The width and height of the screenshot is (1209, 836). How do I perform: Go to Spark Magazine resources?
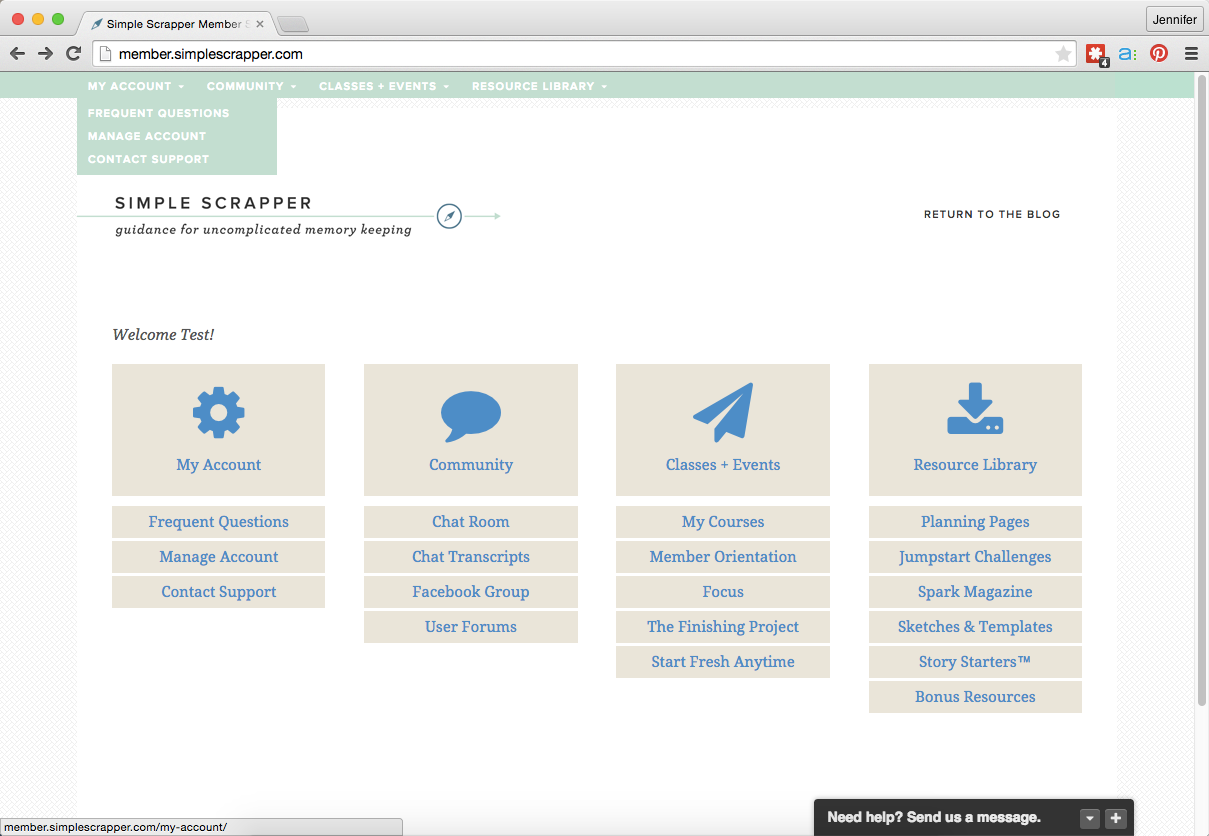click(975, 592)
